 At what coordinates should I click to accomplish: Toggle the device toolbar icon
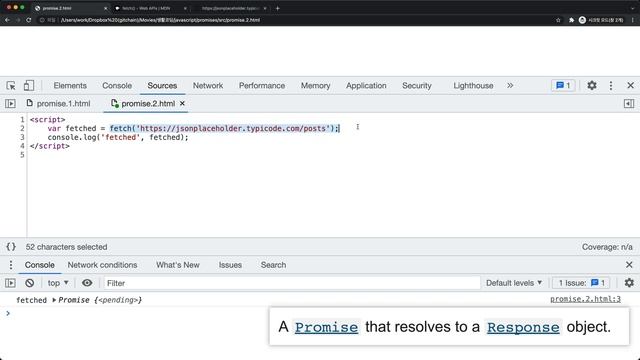pos(29,86)
